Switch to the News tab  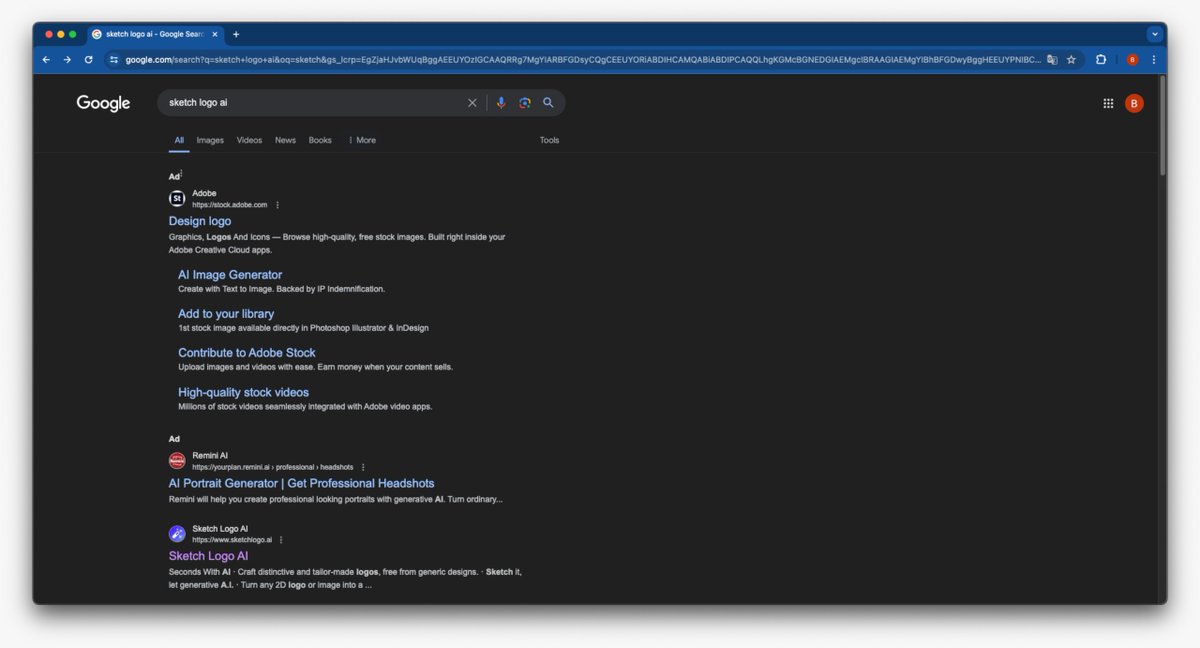285,140
